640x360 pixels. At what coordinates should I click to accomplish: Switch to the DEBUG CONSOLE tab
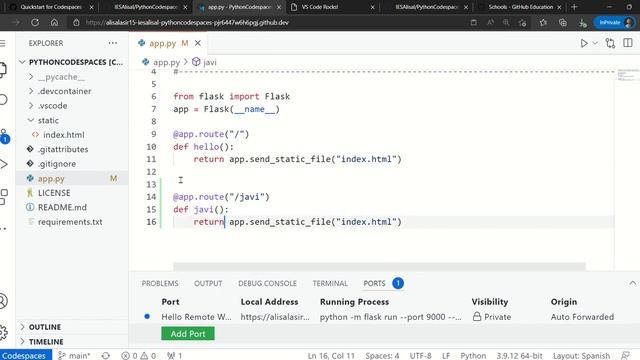click(x=267, y=283)
